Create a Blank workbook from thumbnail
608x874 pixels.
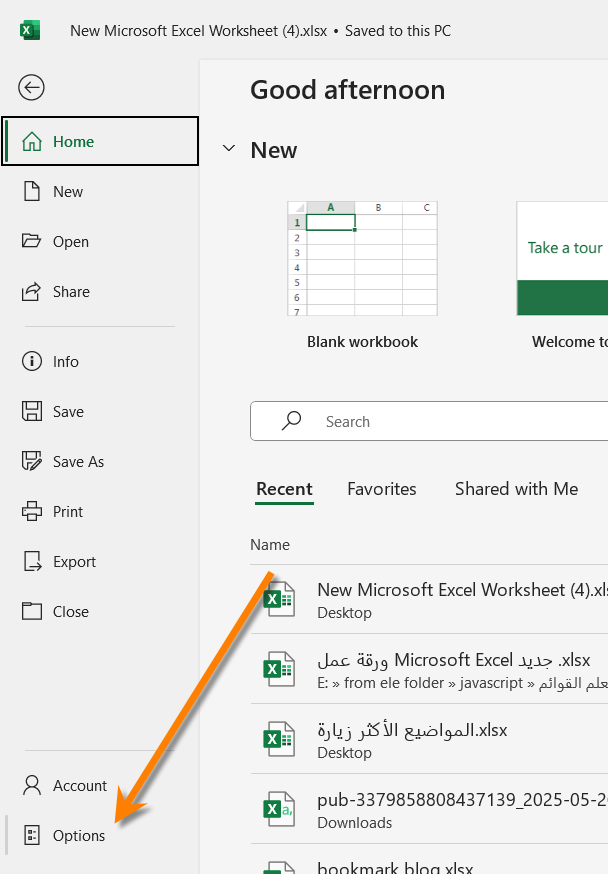(362, 259)
